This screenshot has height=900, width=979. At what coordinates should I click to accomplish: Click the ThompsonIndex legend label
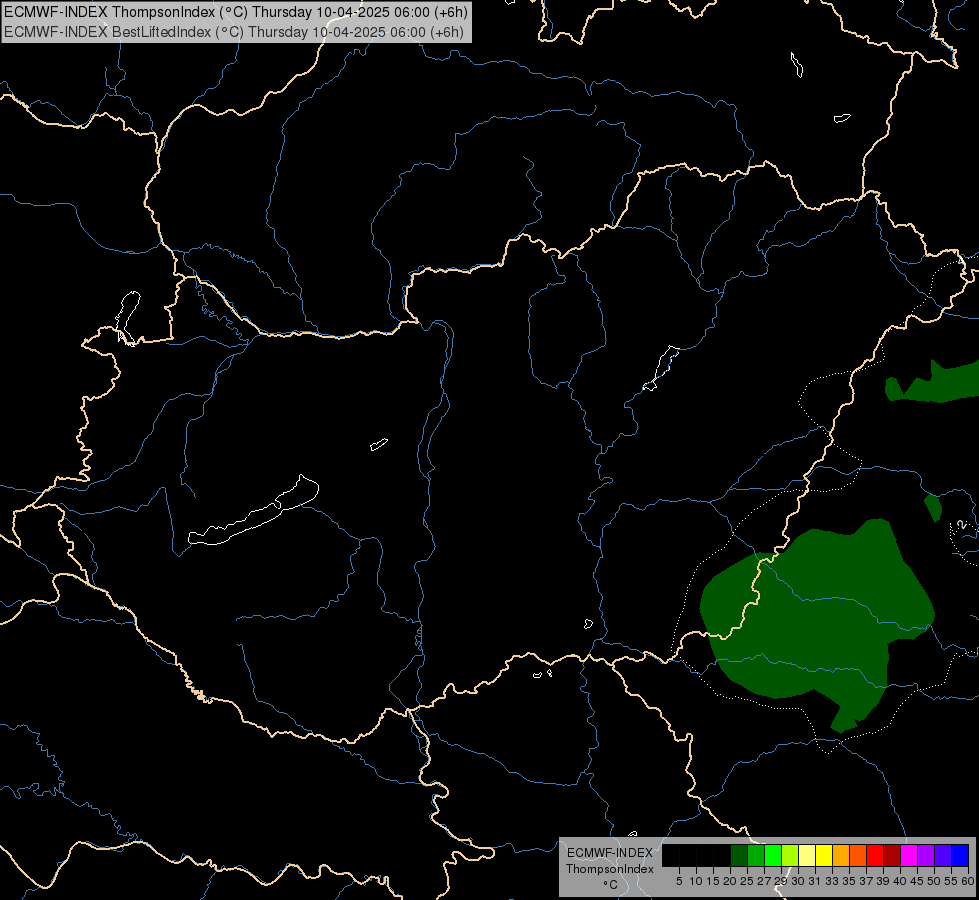click(609, 869)
